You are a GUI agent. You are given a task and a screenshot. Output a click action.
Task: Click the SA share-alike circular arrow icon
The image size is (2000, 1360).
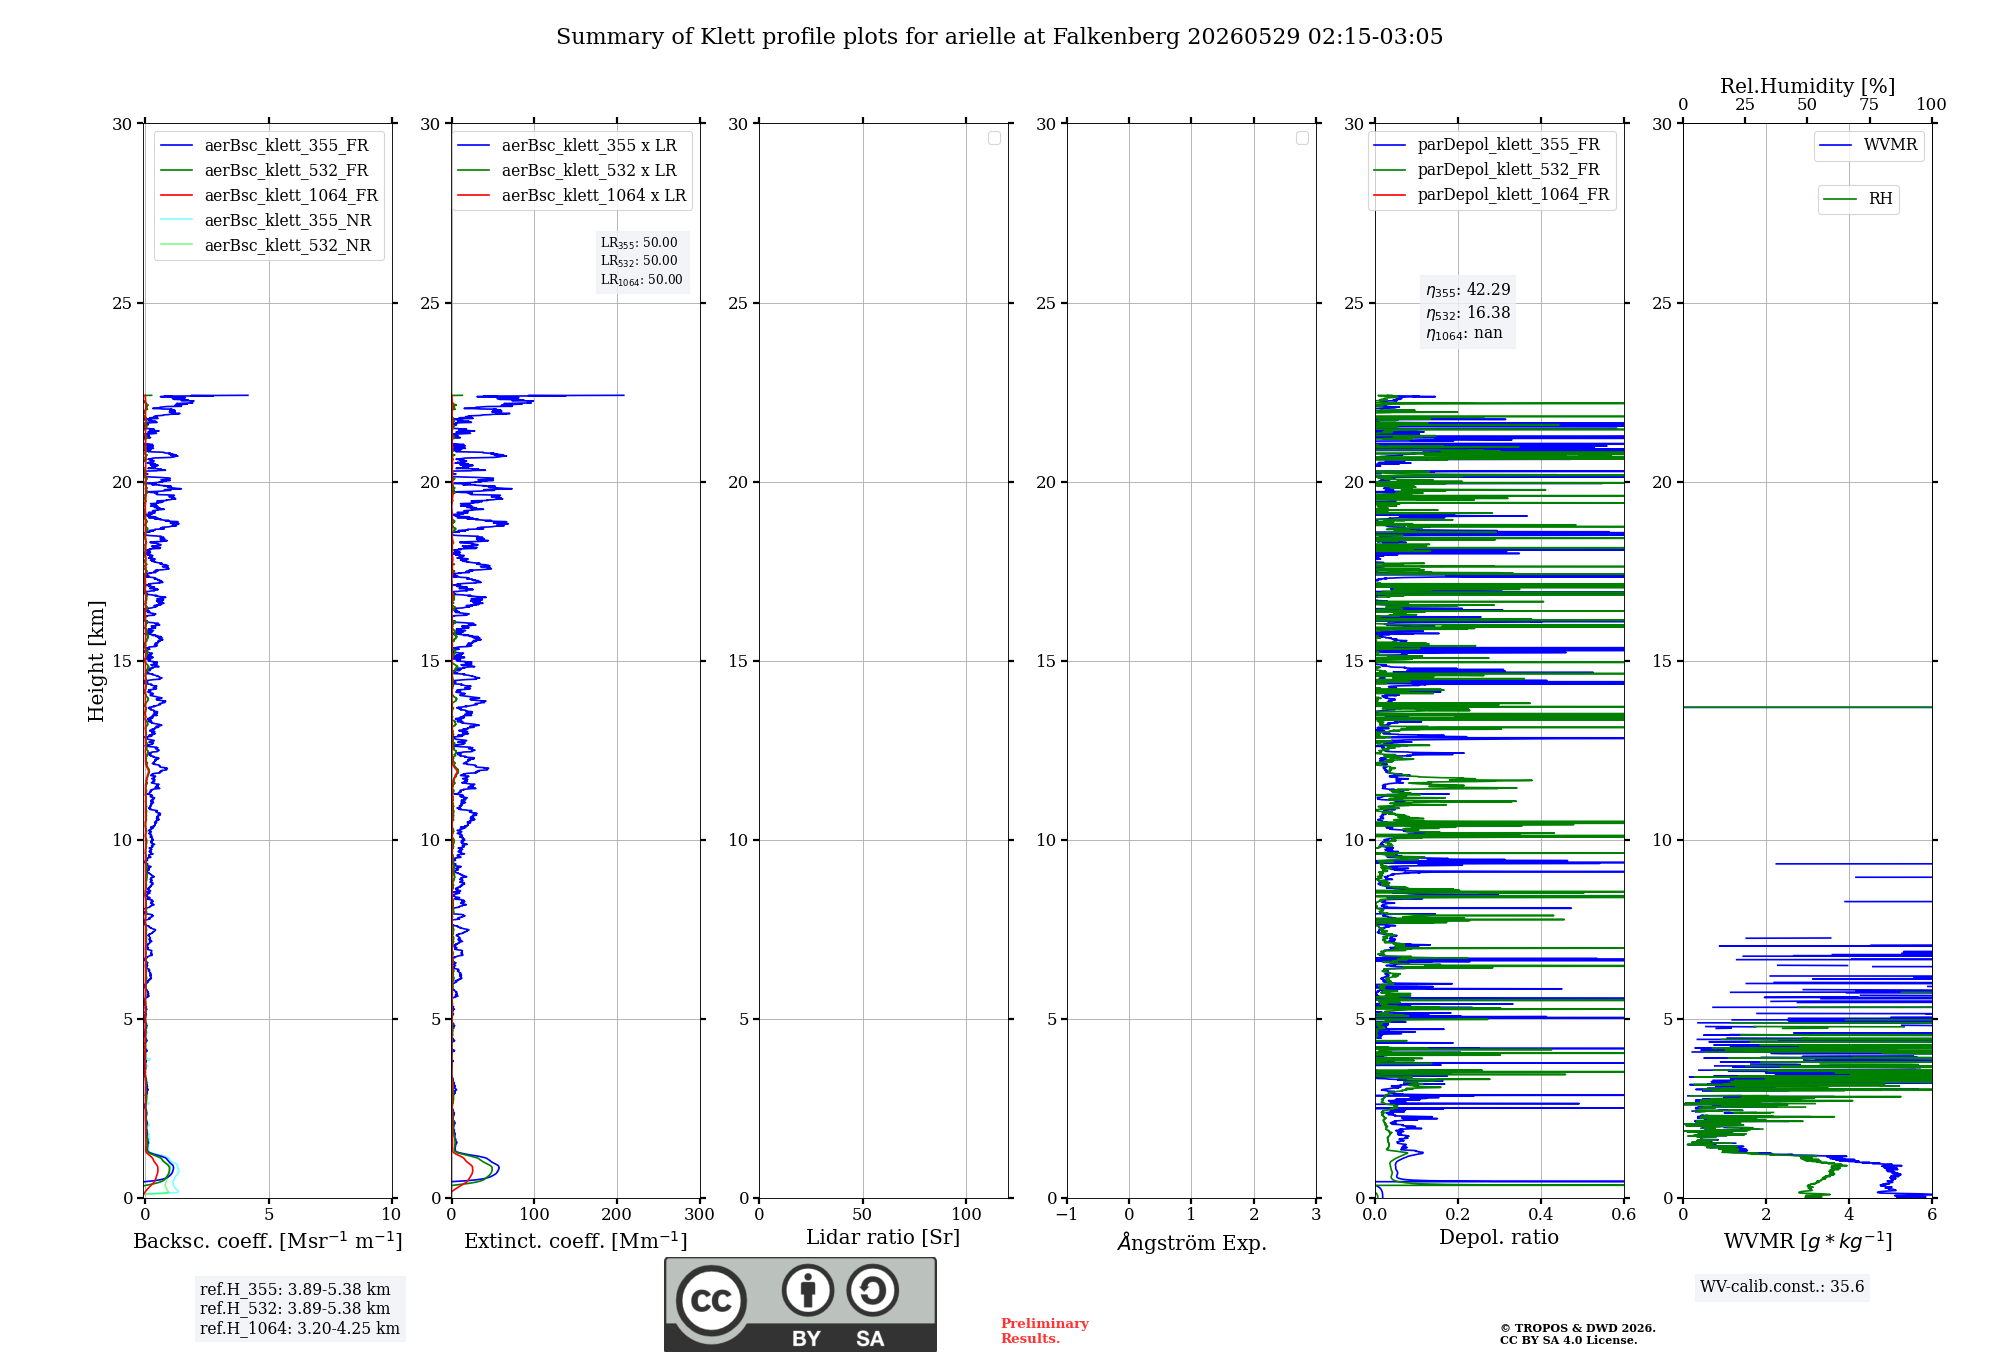tap(872, 1290)
